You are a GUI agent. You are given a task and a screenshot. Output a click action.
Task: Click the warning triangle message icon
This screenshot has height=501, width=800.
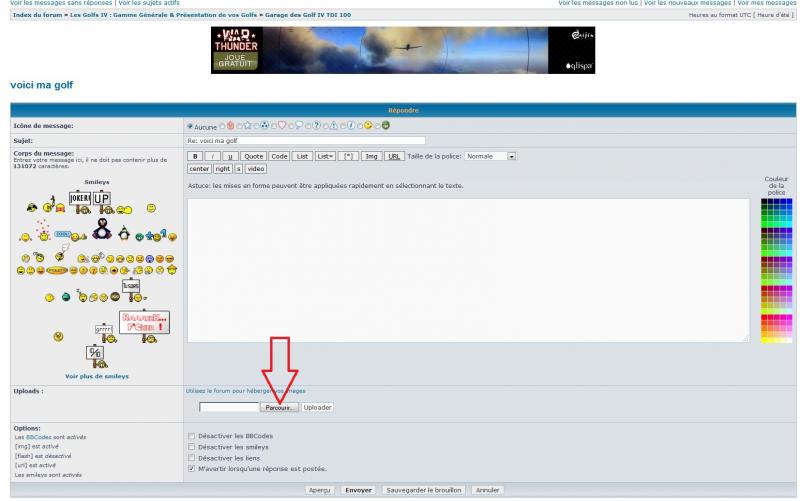pyautogui.click(x=334, y=126)
